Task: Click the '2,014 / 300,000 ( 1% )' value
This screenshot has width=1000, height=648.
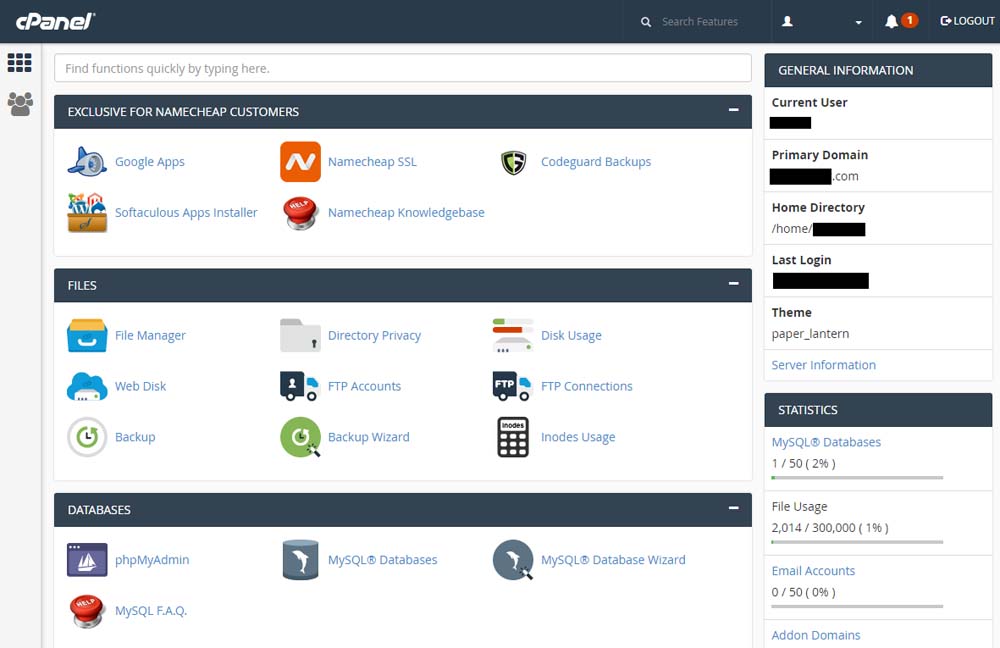Action: point(830,527)
